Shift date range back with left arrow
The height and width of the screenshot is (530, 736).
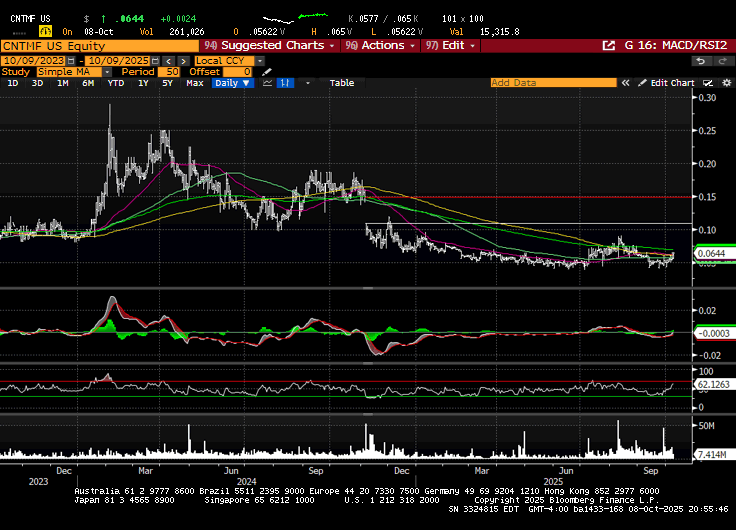[169, 61]
